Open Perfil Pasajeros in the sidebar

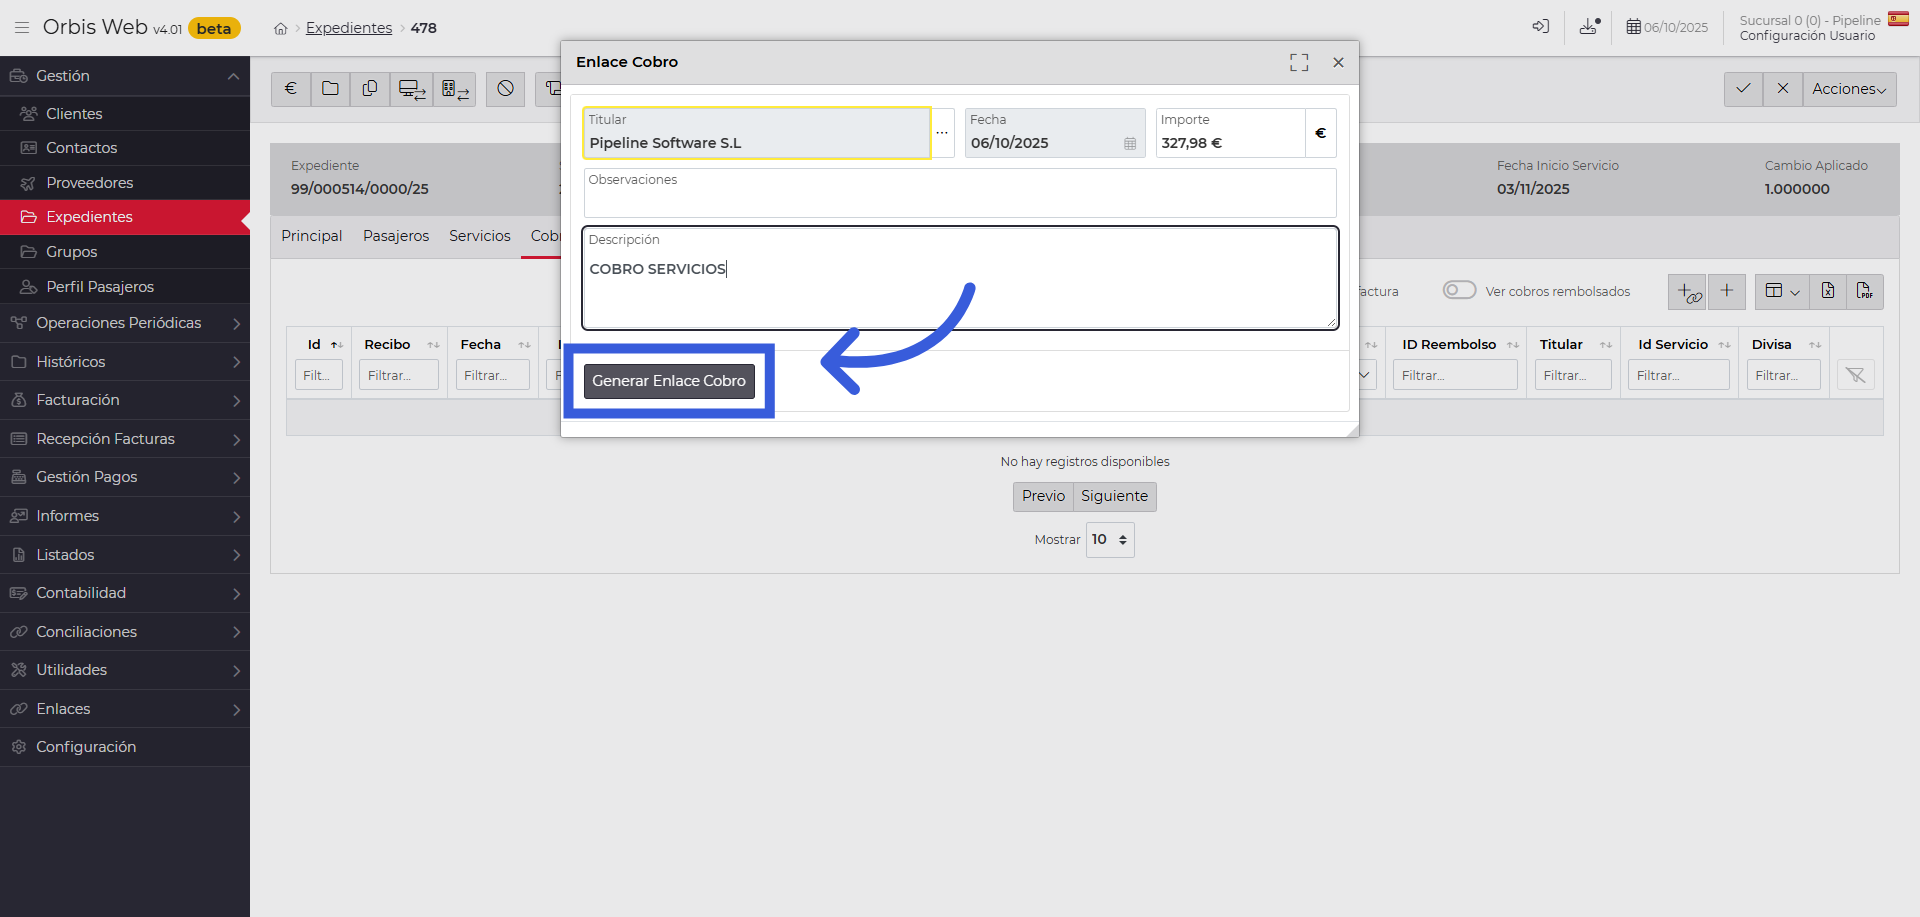click(x=125, y=287)
